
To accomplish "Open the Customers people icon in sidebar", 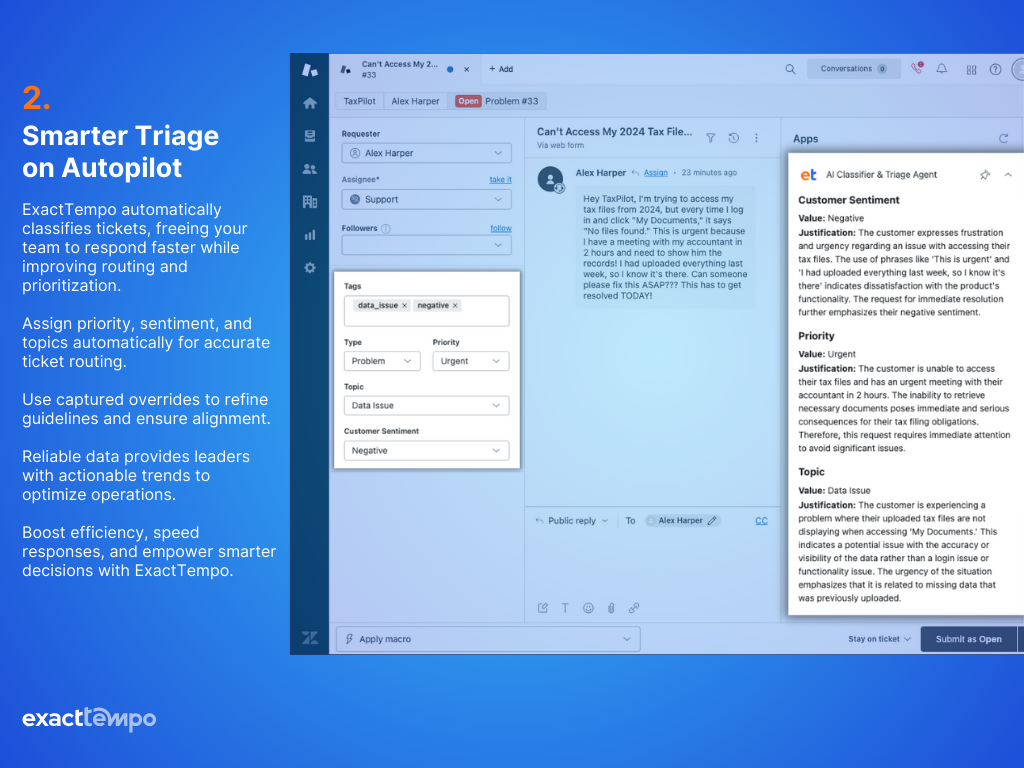I will [x=310, y=169].
